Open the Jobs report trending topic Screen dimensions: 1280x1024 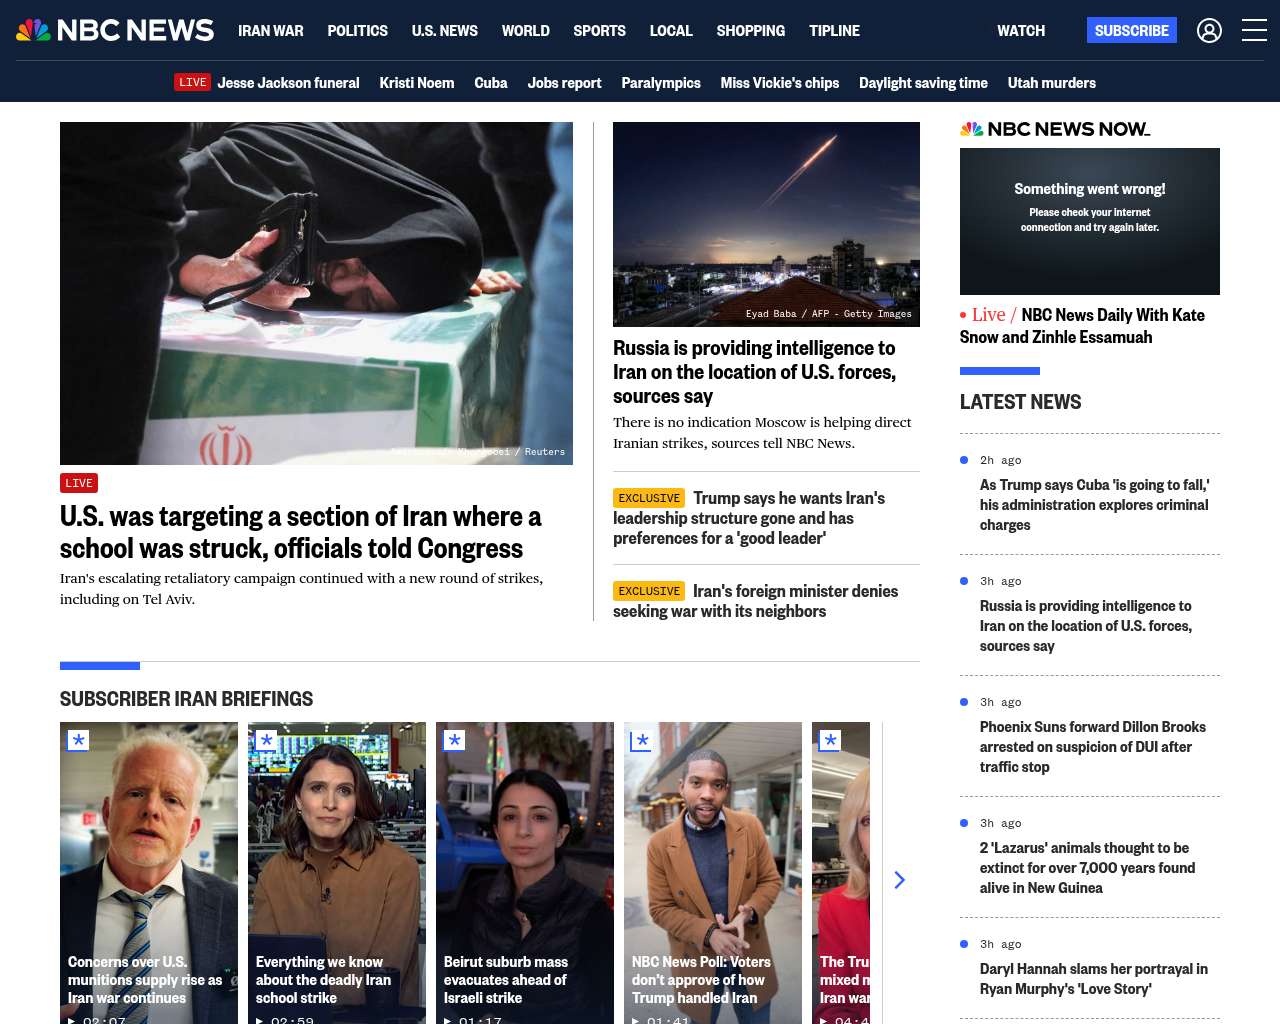click(565, 83)
